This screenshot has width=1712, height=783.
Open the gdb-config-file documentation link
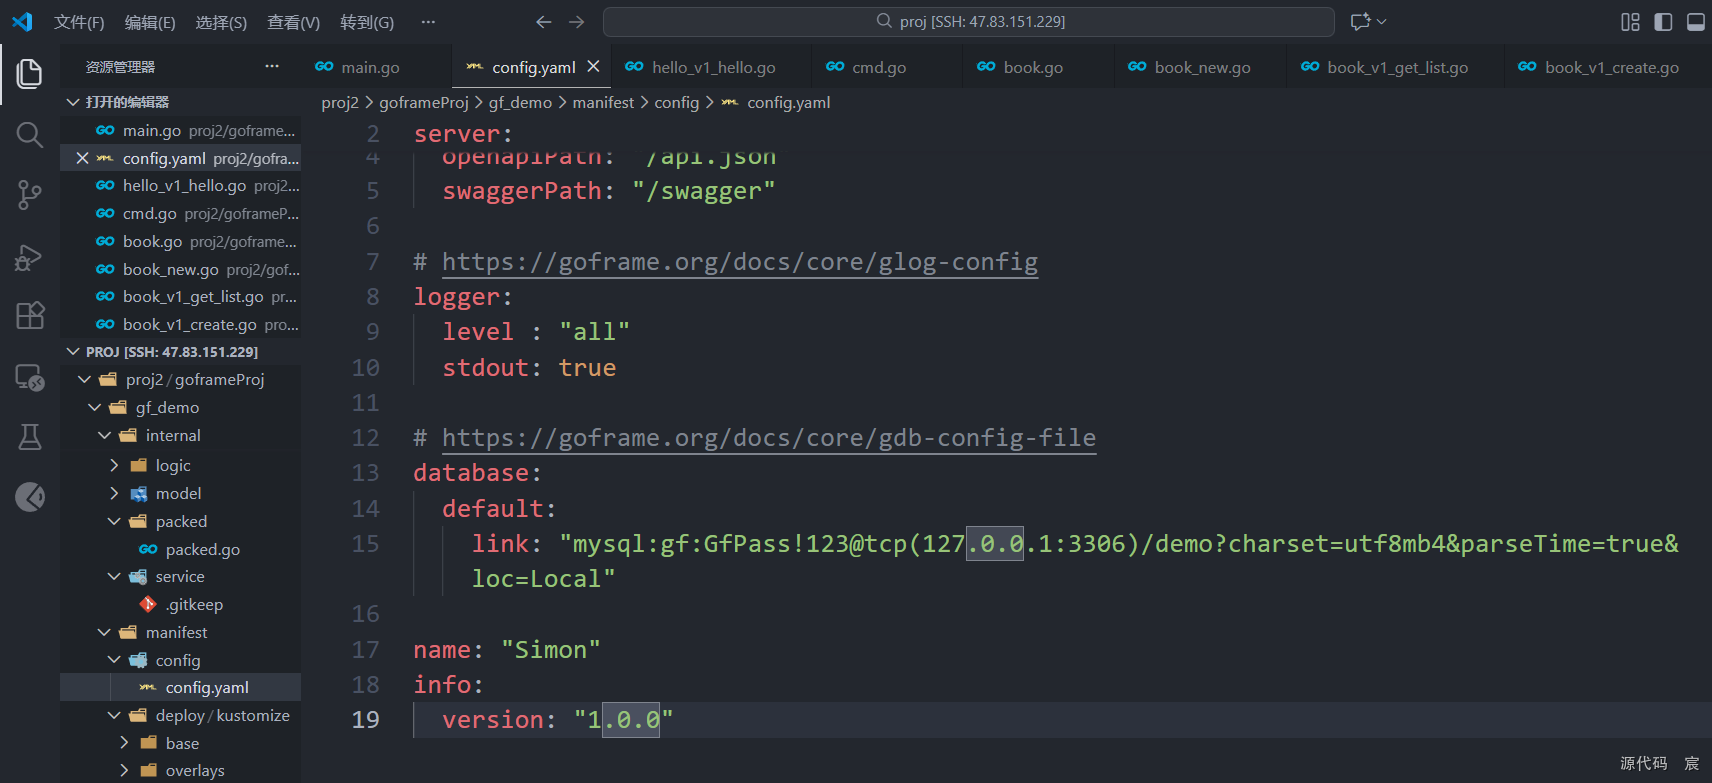coord(769,438)
